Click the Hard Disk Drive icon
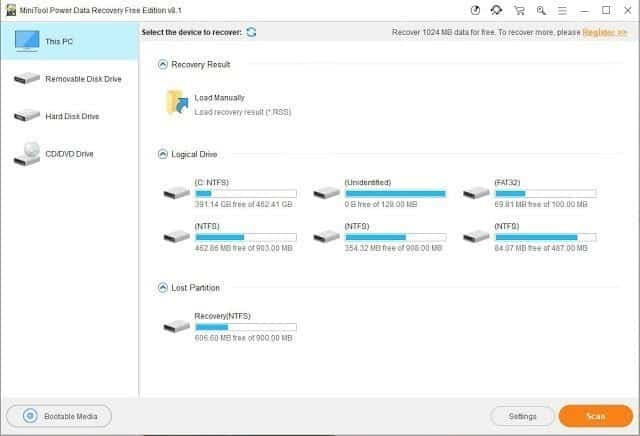640x436 pixels. point(27,116)
